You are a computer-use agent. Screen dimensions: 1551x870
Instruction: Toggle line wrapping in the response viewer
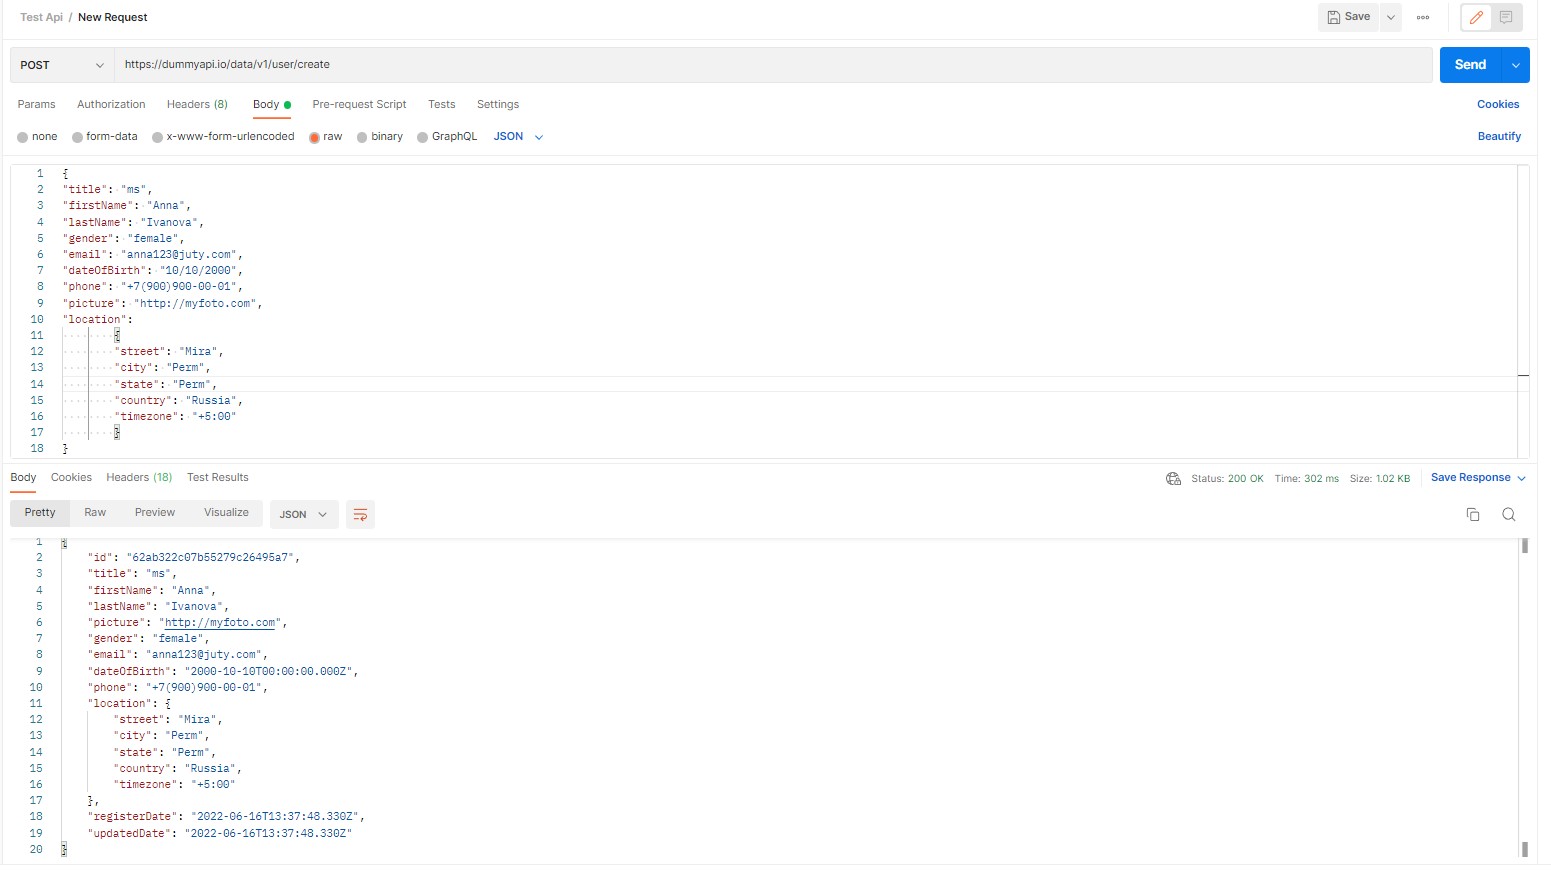point(360,514)
